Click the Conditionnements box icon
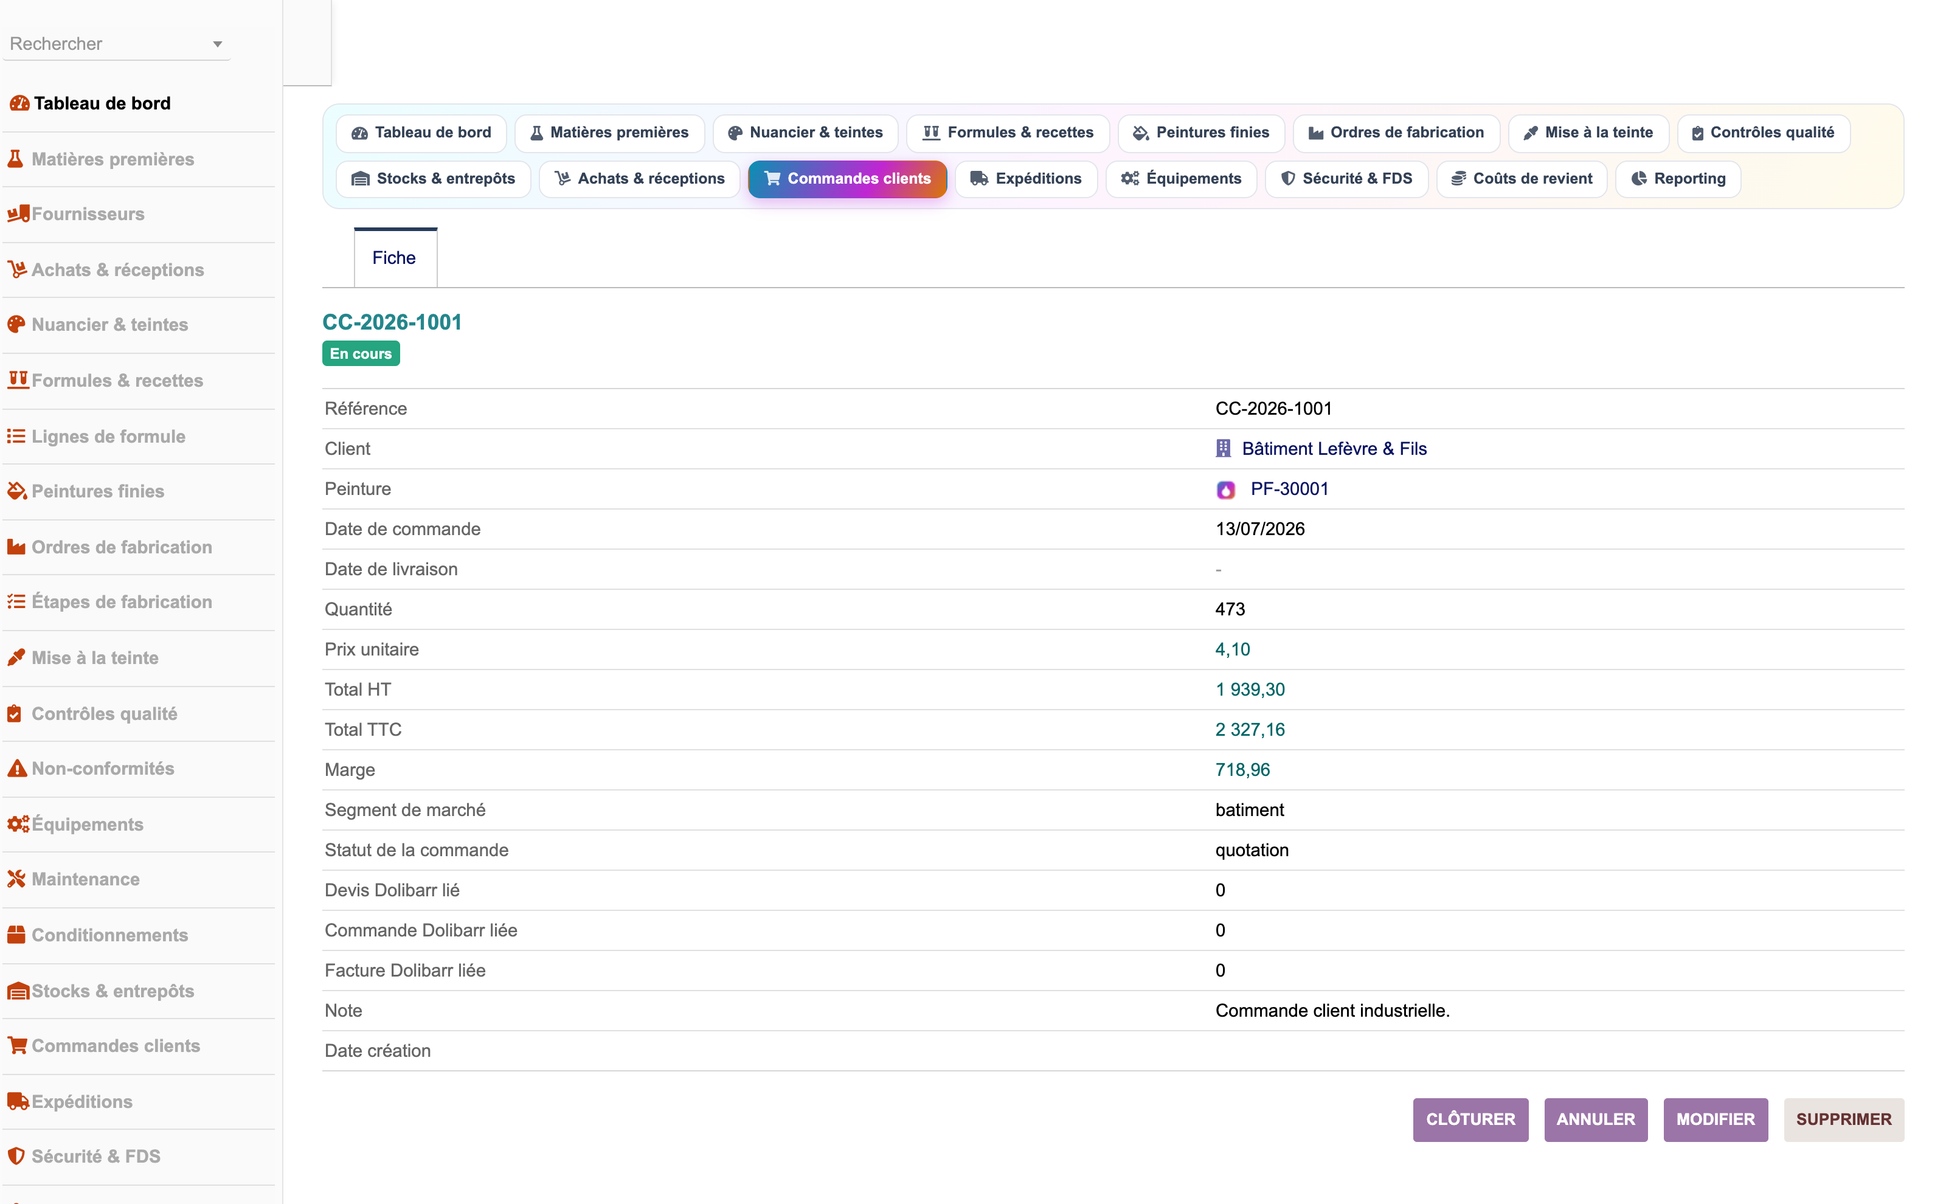 coord(16,935)
